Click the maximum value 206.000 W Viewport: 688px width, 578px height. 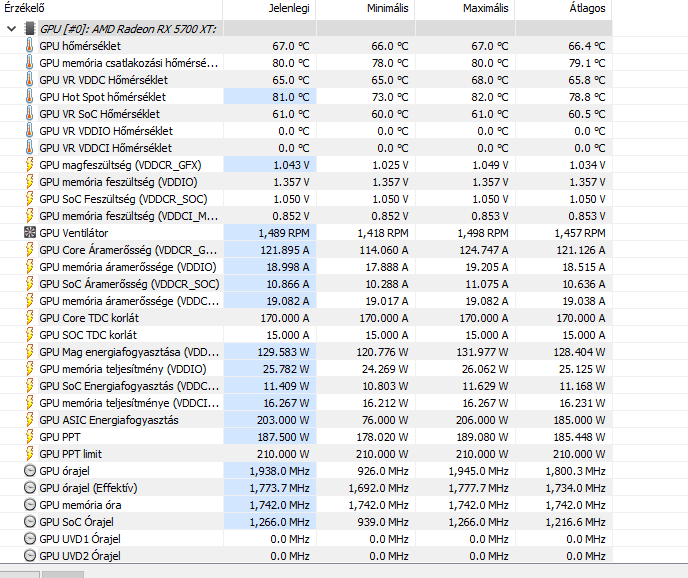coord(482,420)
